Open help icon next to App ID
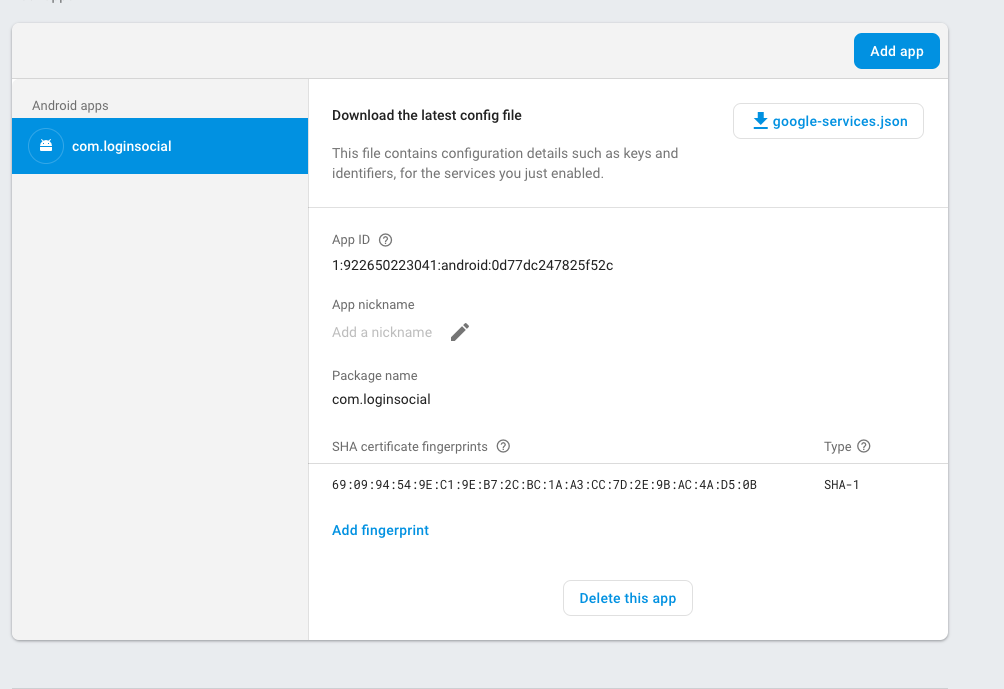 386,240
